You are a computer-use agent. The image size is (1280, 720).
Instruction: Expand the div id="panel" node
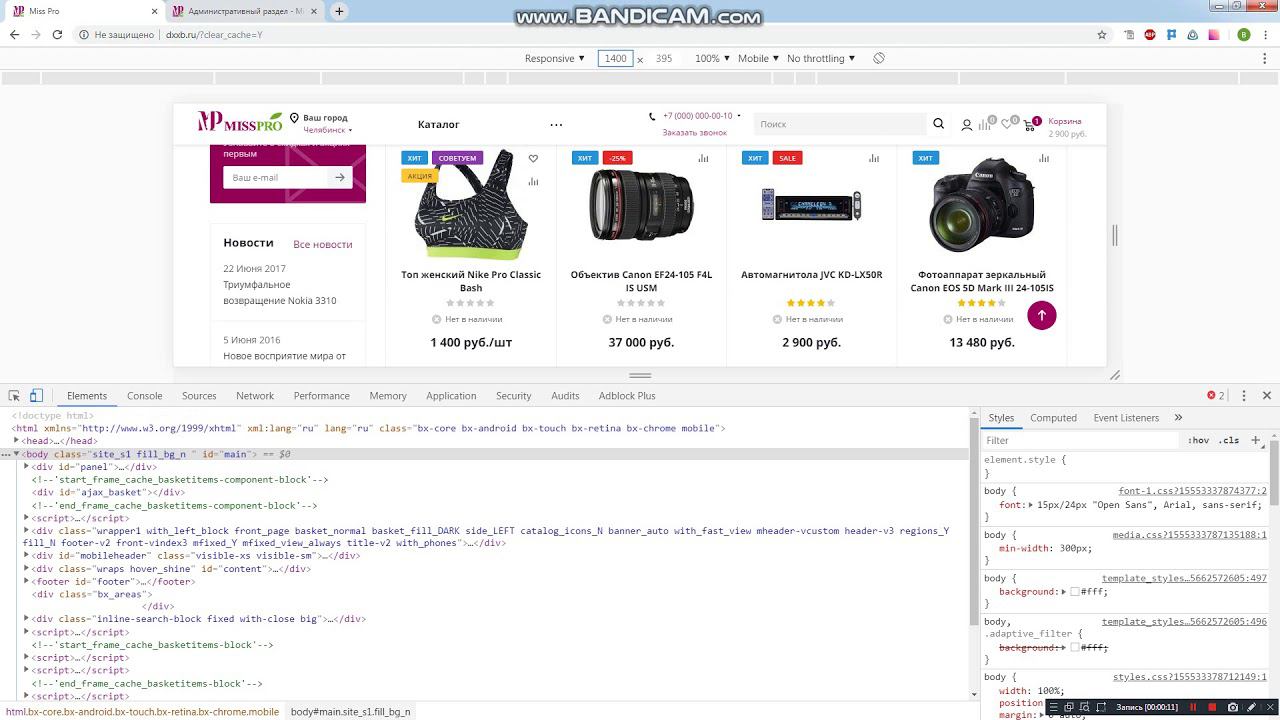pos(27,466)
